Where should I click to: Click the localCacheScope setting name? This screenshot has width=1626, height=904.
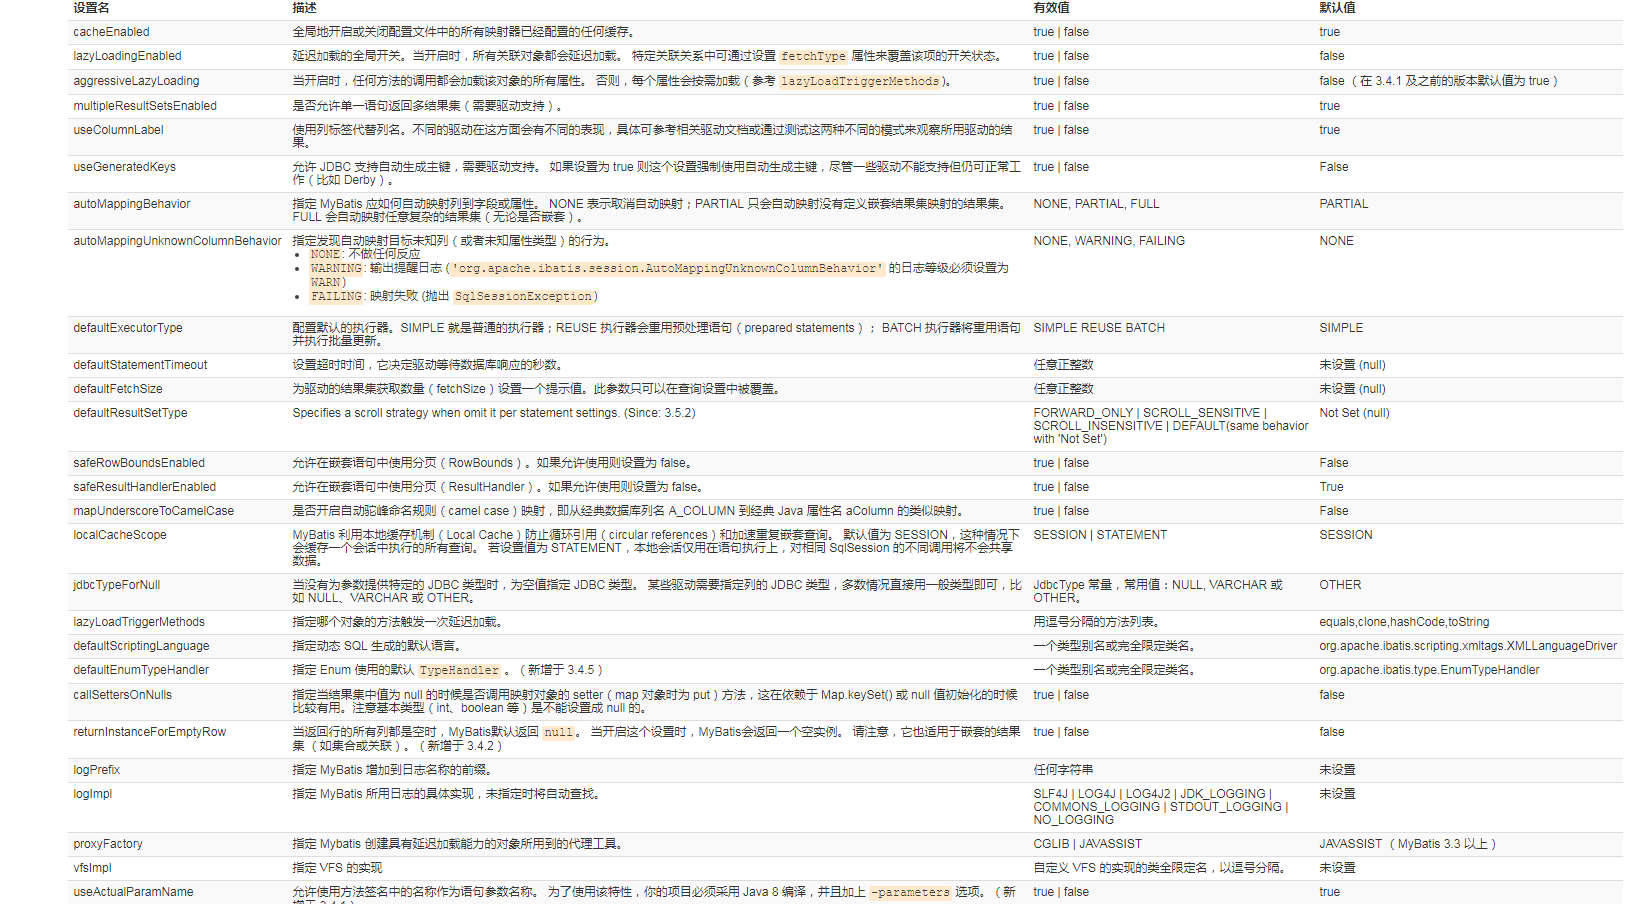(x=120, y=535)
